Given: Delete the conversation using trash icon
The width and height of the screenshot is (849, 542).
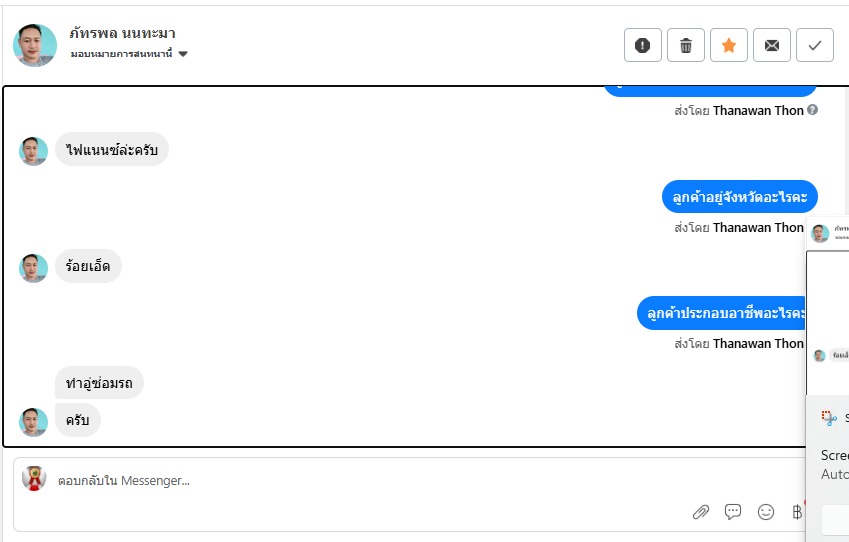Looking at the screenshot, I should [x=686, y=45].
